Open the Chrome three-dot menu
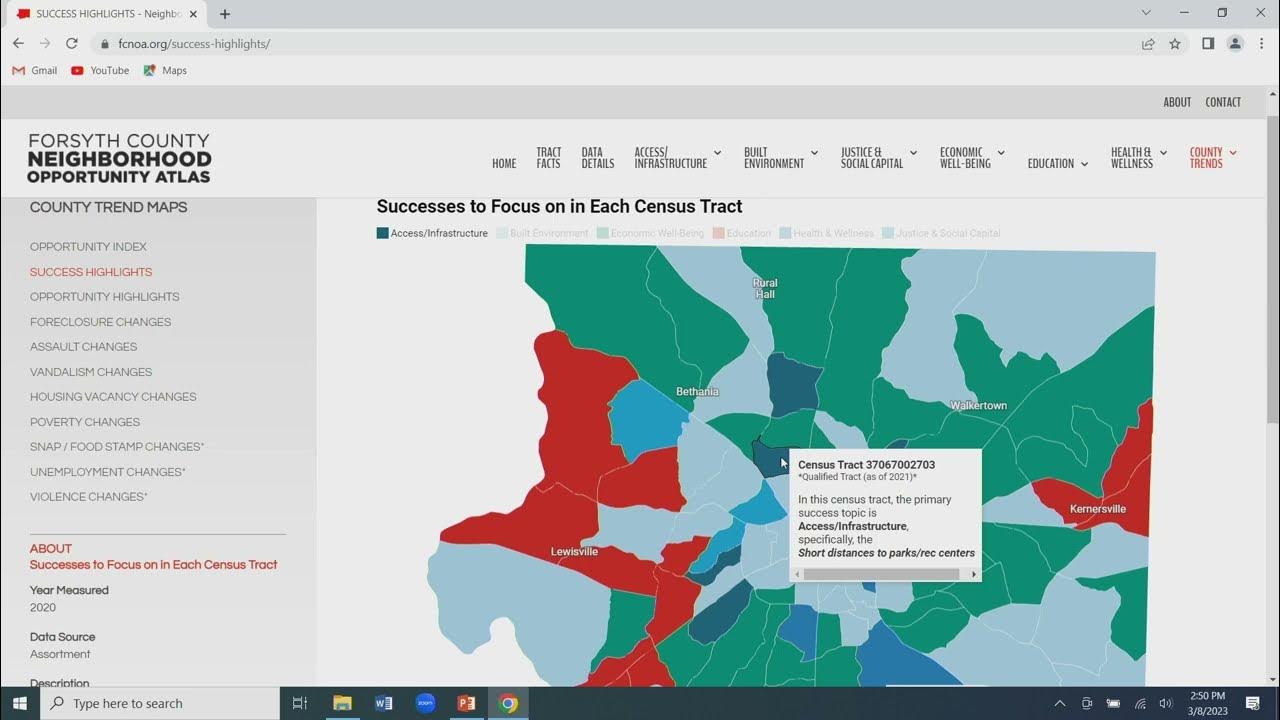Viewport: 1280px width, 720px height. click(x=1261, y=44)
